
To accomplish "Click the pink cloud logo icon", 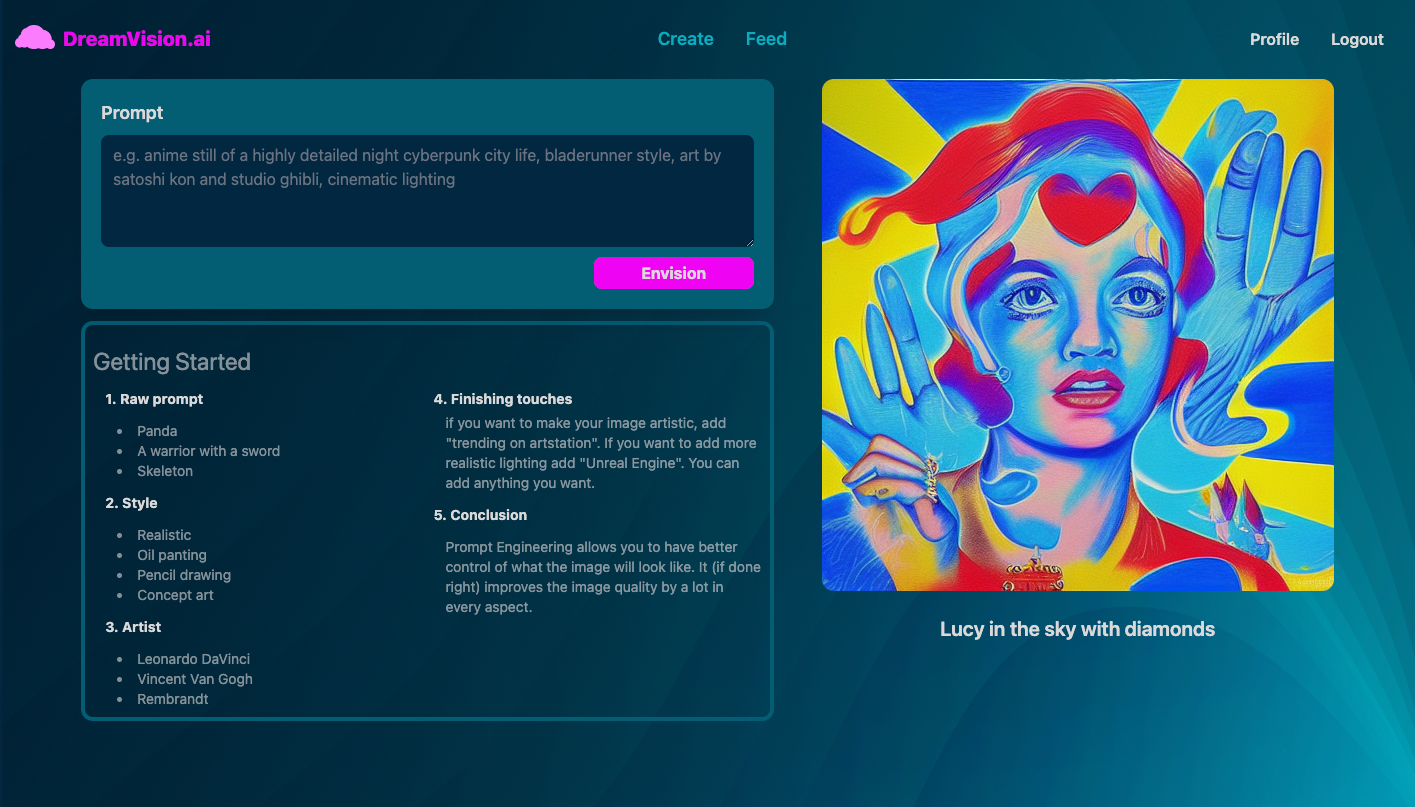I will point(35,38).
